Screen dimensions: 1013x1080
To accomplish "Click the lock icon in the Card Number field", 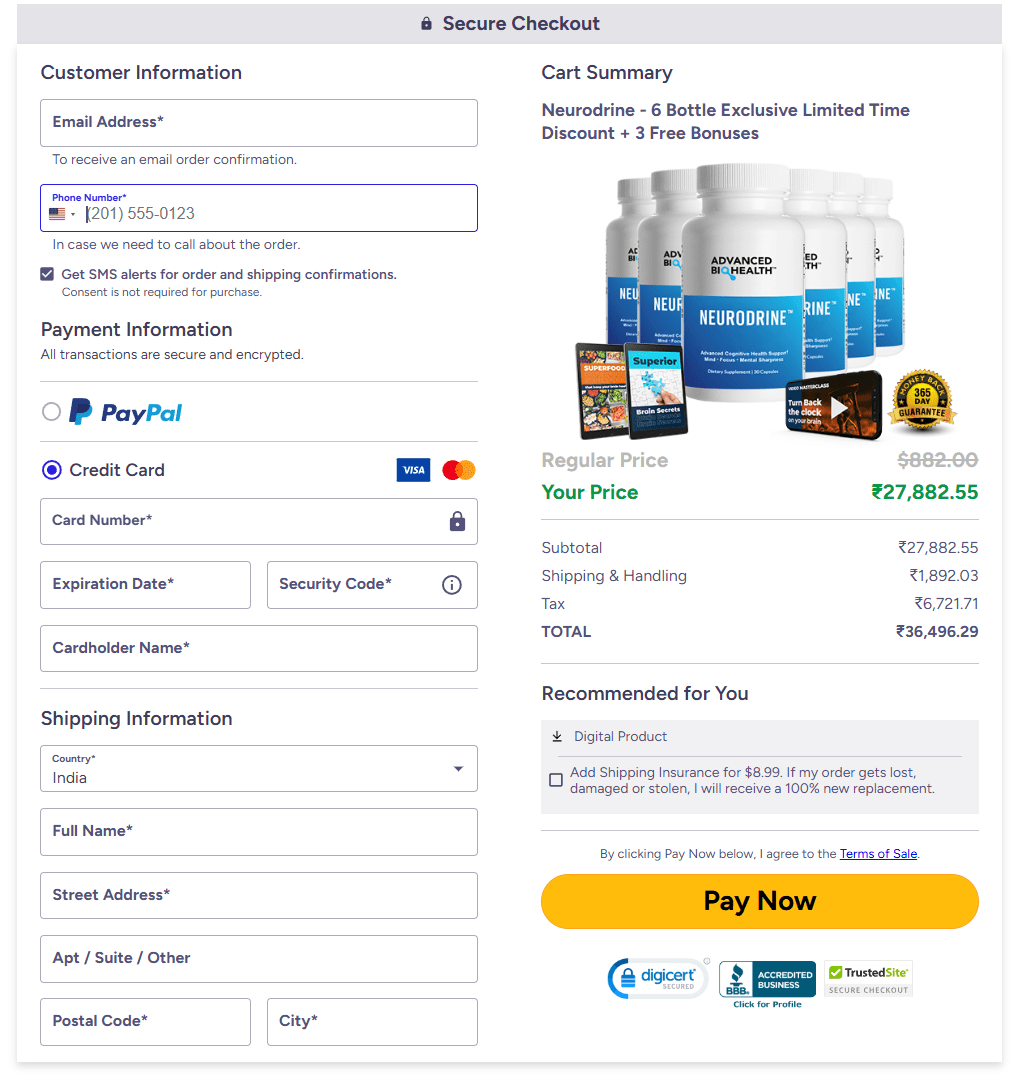I will (x=457, y=521).
